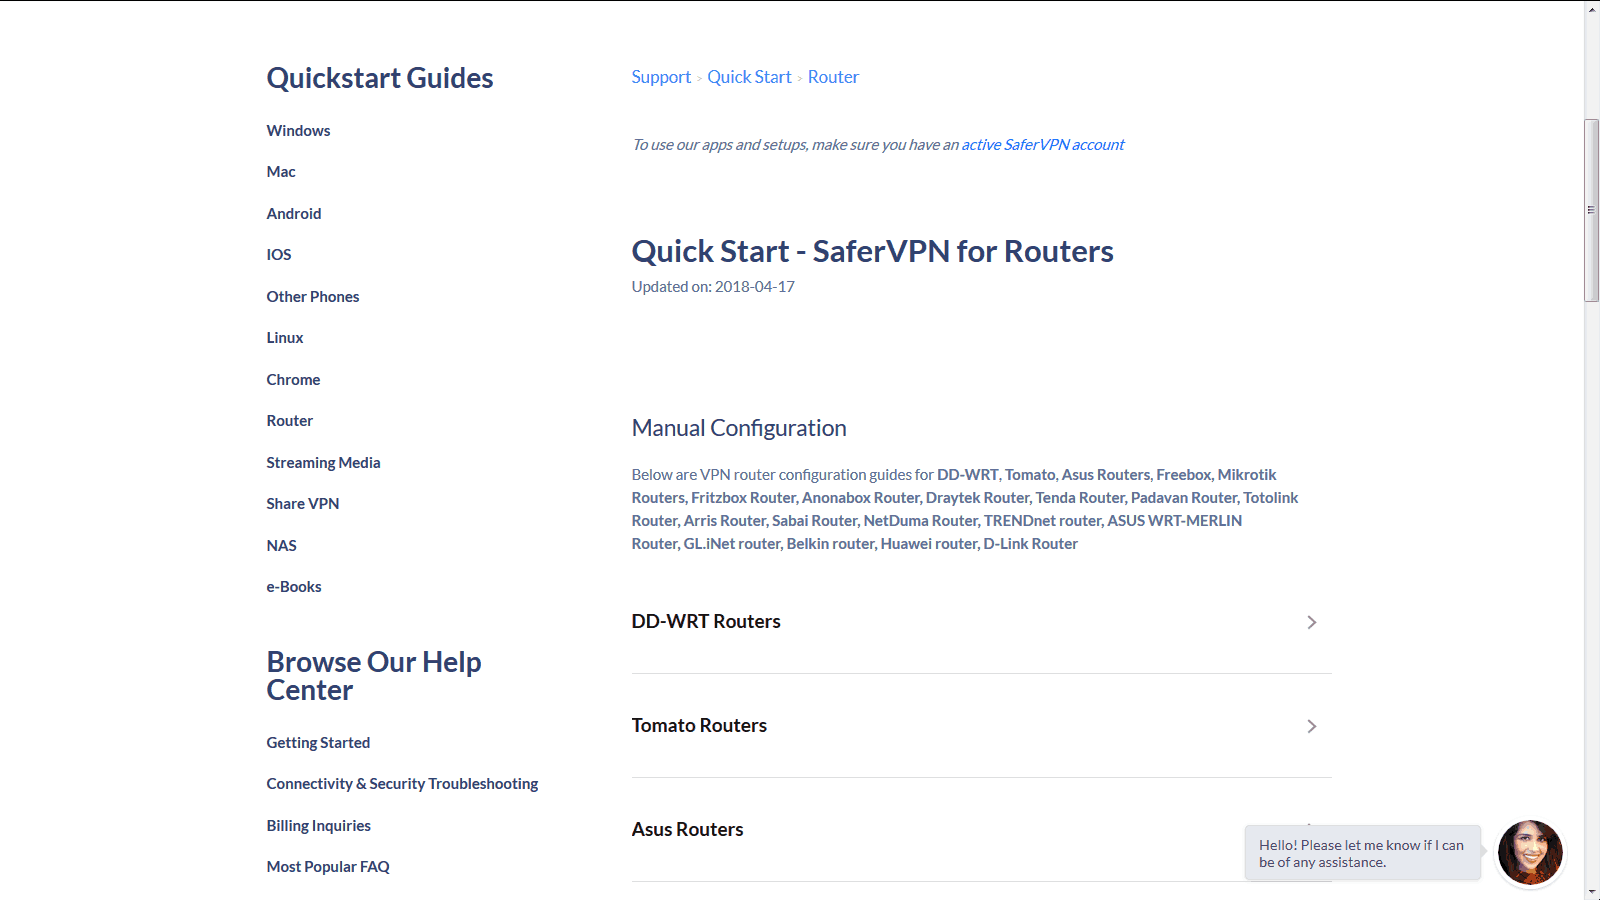Screen dimensions: 1600x900
Task: Jump to Anonabox Router link
Action: [x=860, y=498]
